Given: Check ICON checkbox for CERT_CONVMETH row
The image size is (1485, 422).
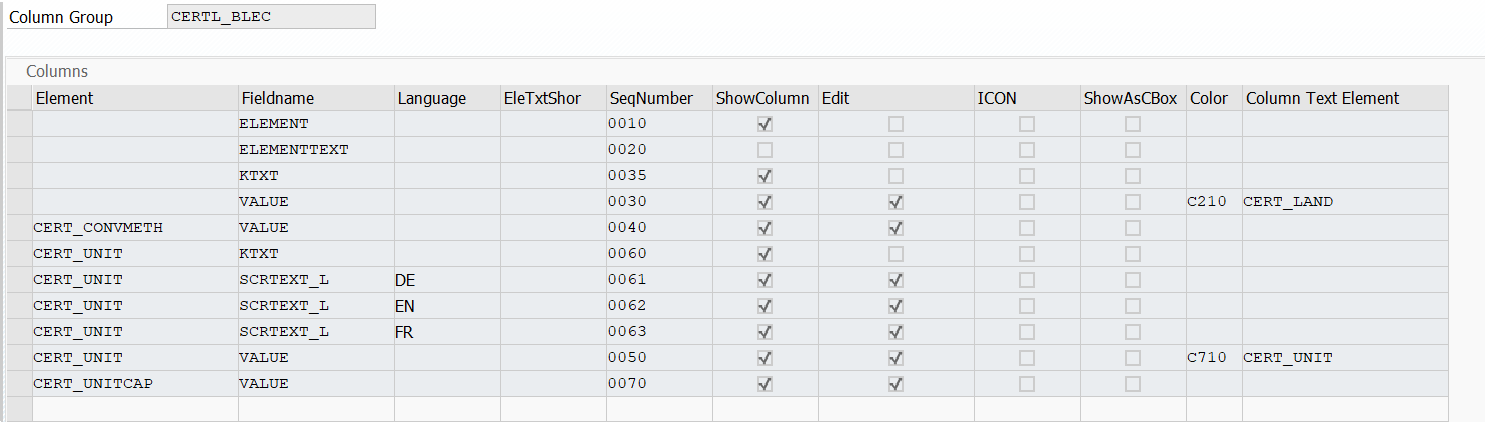Looking at the screenshot, I should pos(1027,228).
